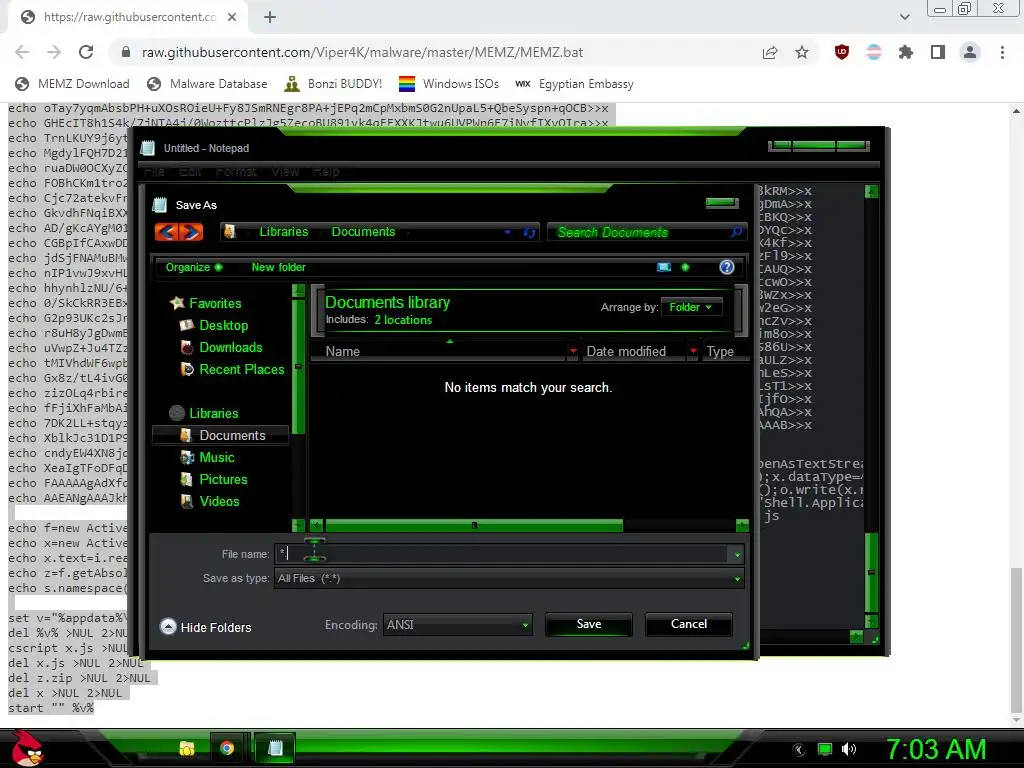This screenshot has width=1024, height=768.
Task: Open the Windows ISOs bookmark
Action: coord(449,84)
